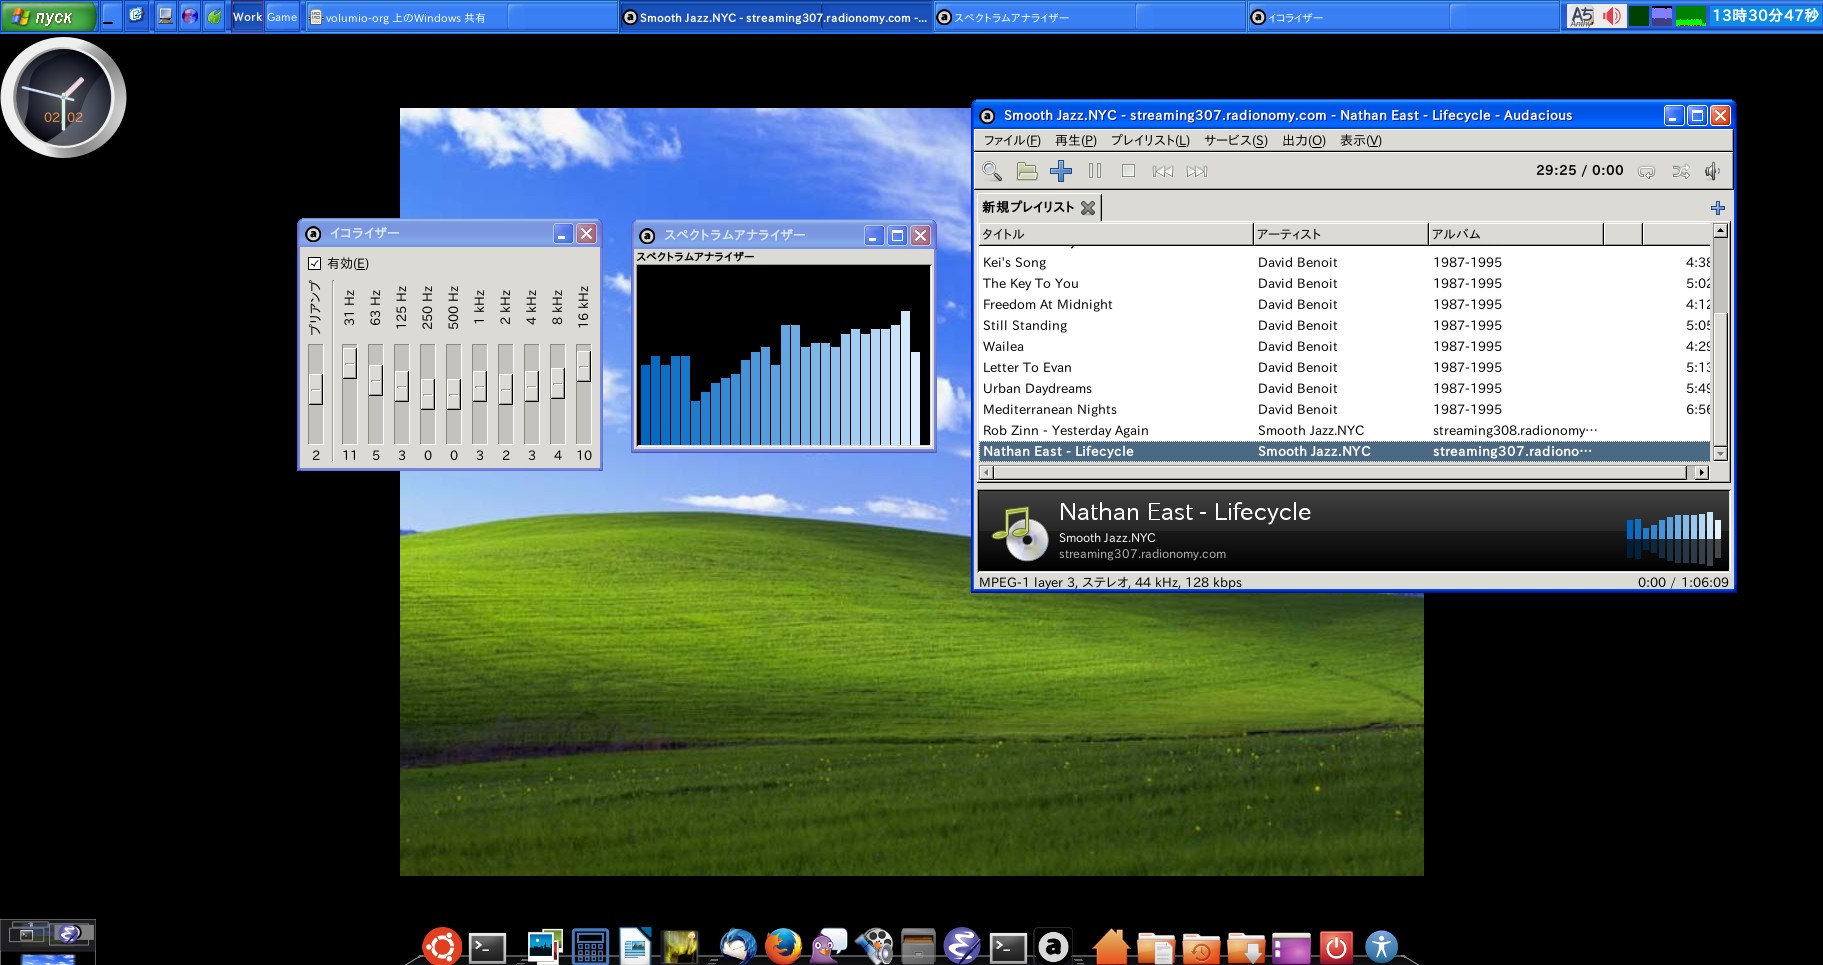This screenshot has width=1823, height=965.
Task: Stop playback with the stop button
Action: [1128, 171]
